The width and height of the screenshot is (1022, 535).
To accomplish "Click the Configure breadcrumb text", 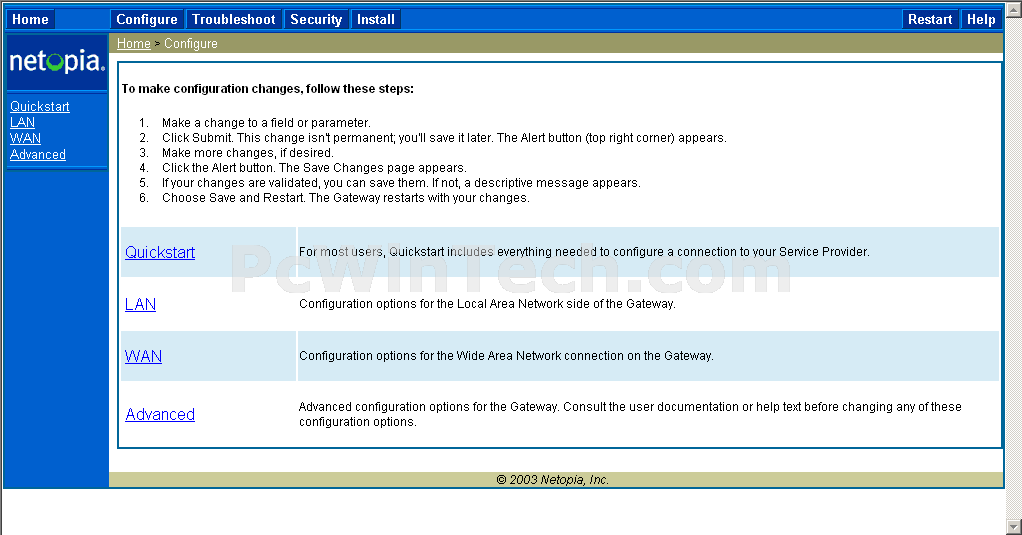I will (x=191, y=44).
